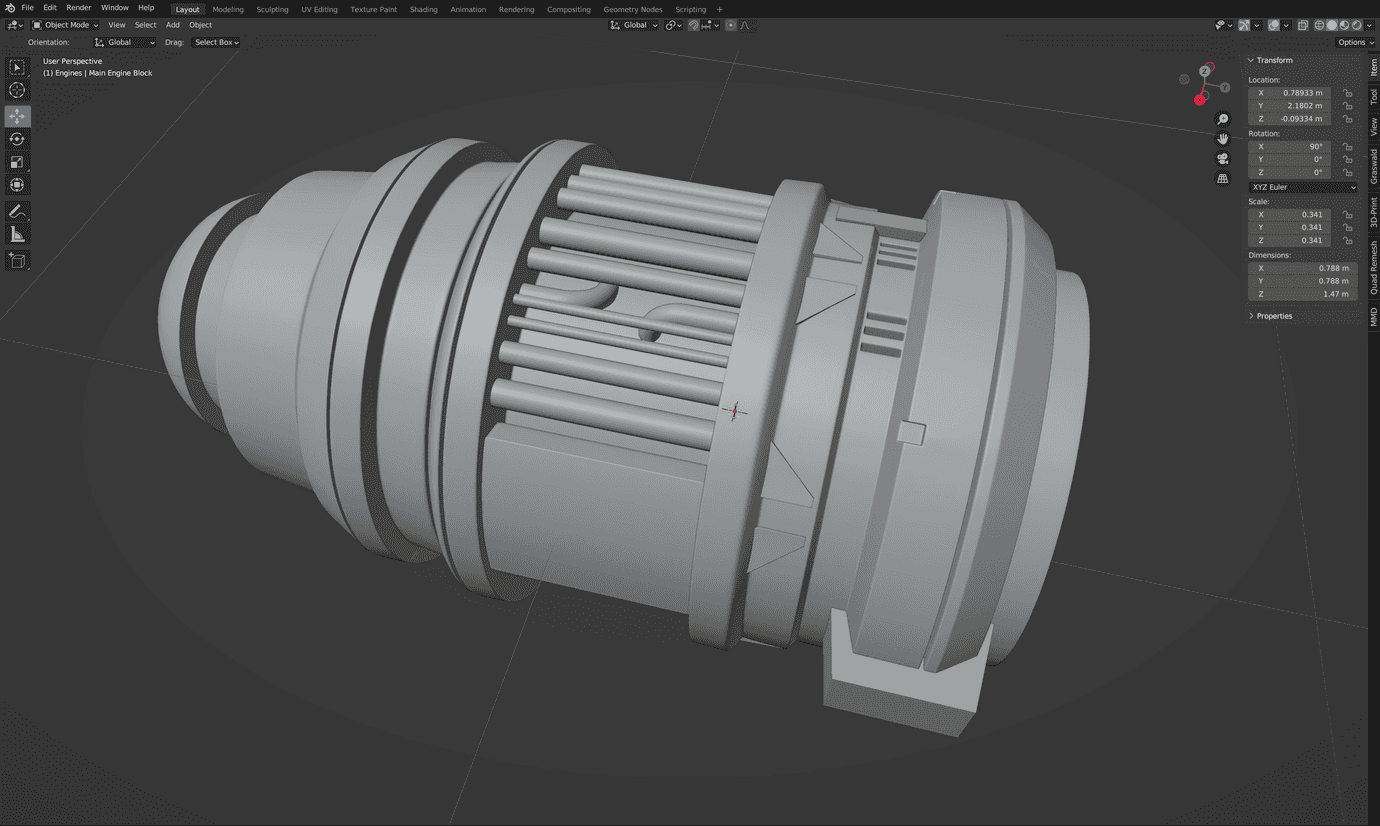The image size is (1380, 826).
Task: Toggle X-ray mode in header
Action: coord(1302,25)
